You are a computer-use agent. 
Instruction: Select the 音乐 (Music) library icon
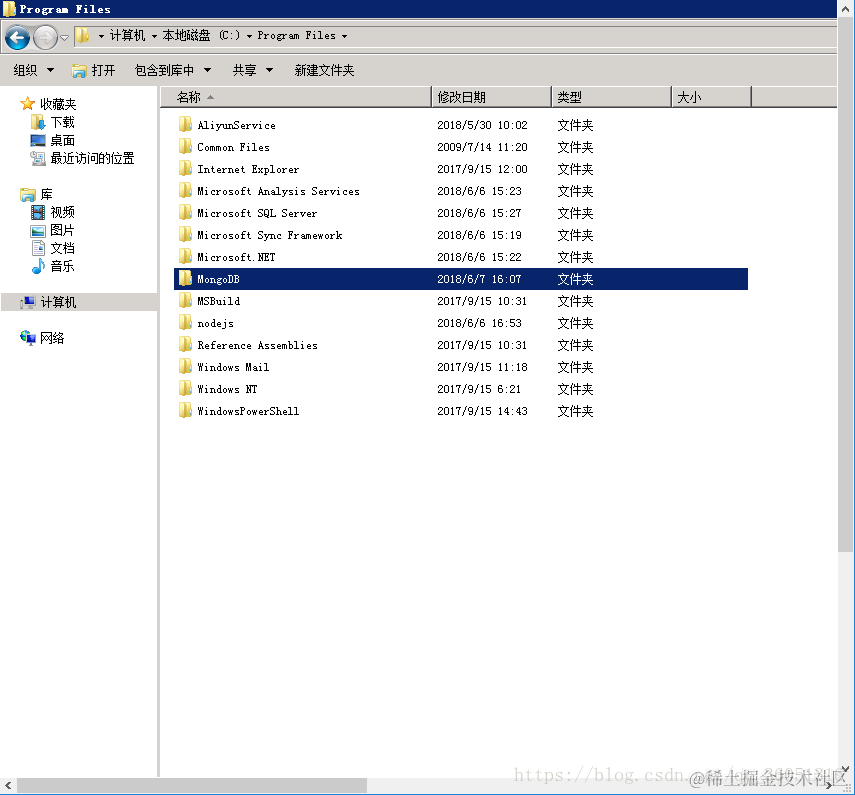click(37, 266)
